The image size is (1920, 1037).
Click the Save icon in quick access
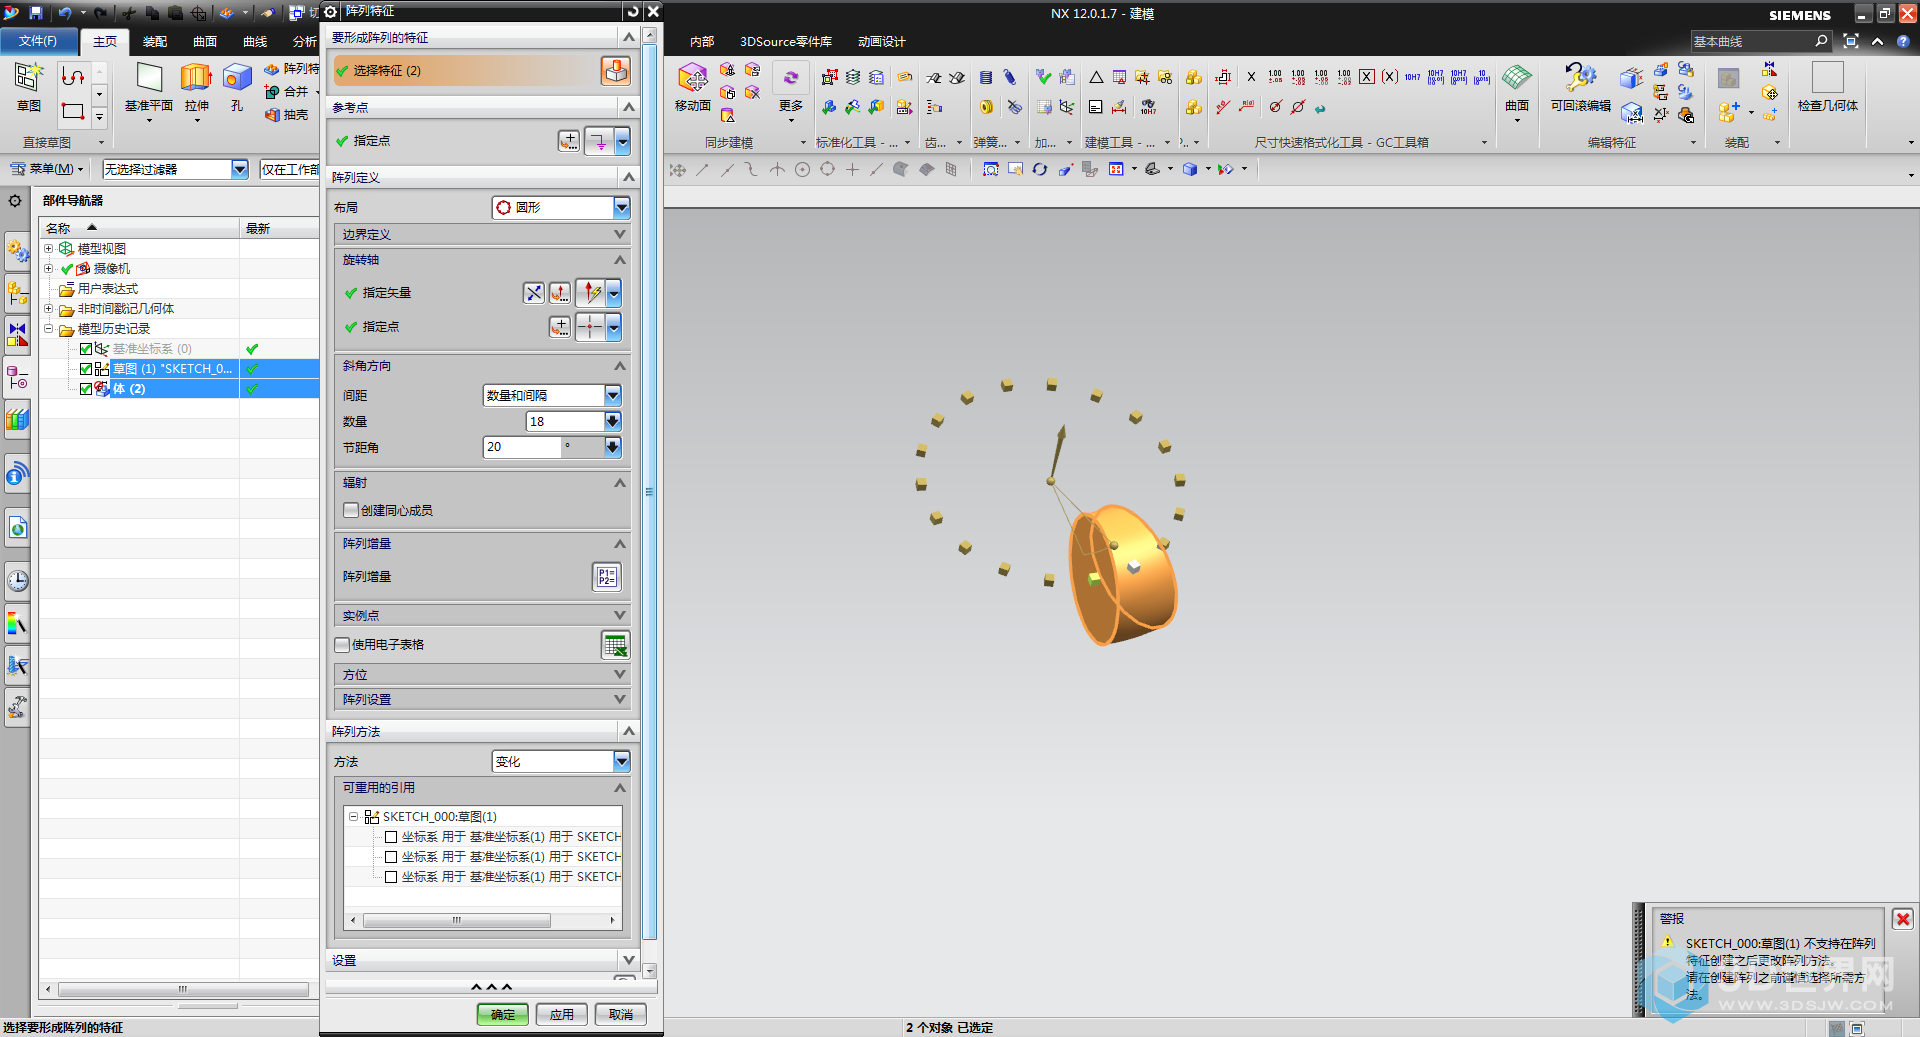point(36,12)
